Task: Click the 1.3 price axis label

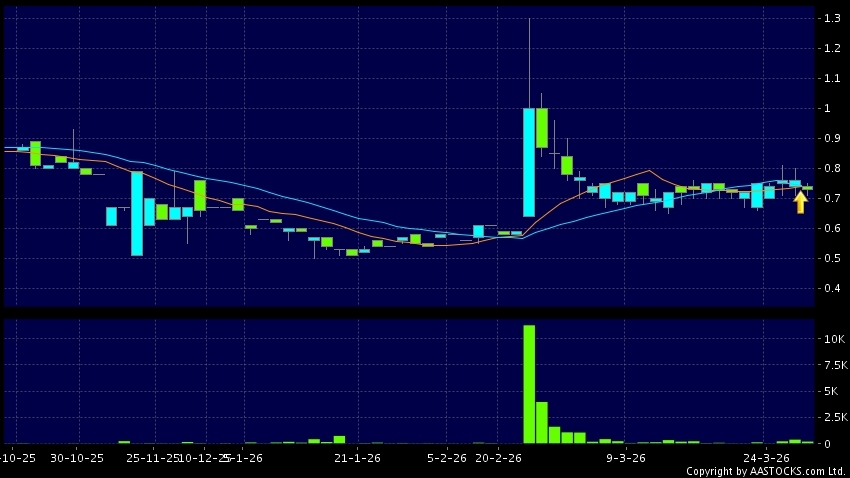Action: 831,18
